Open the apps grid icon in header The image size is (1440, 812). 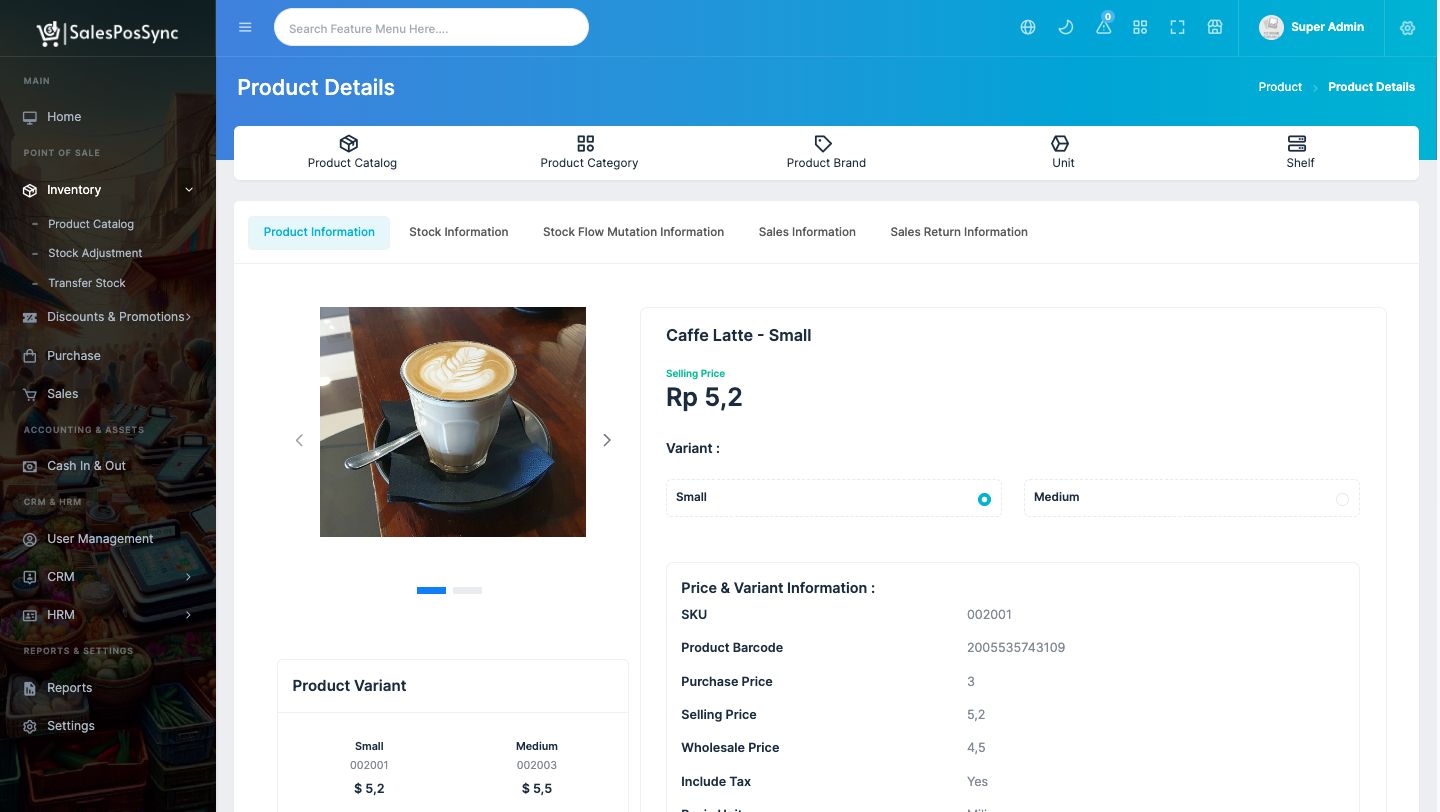pyautogui.click(x=1140, y=28)
